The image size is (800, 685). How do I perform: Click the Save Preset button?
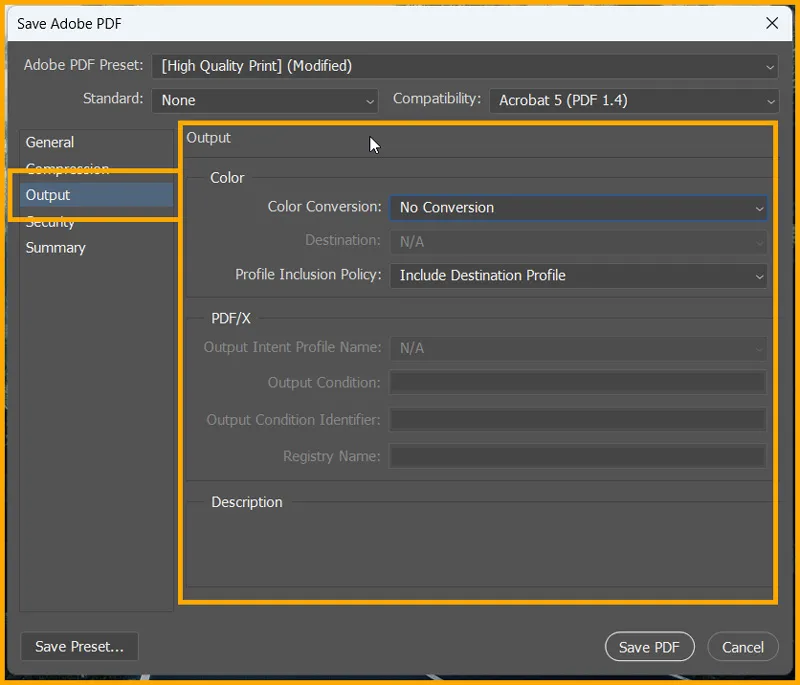pyautogui.click(x=78, y=646)
